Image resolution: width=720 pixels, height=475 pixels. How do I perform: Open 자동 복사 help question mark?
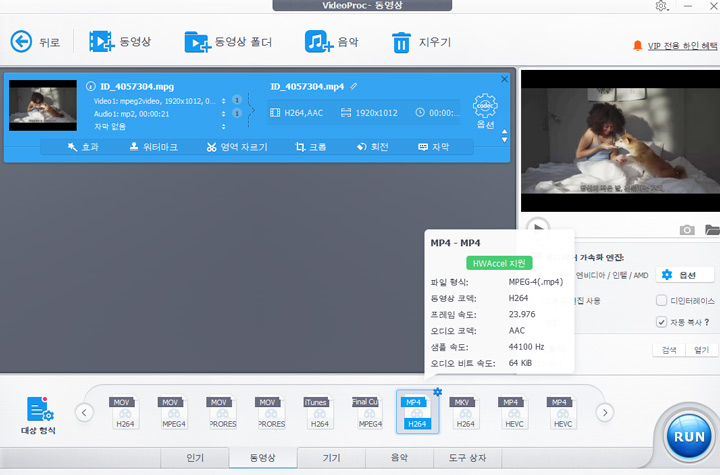click(x=707, y=322)
